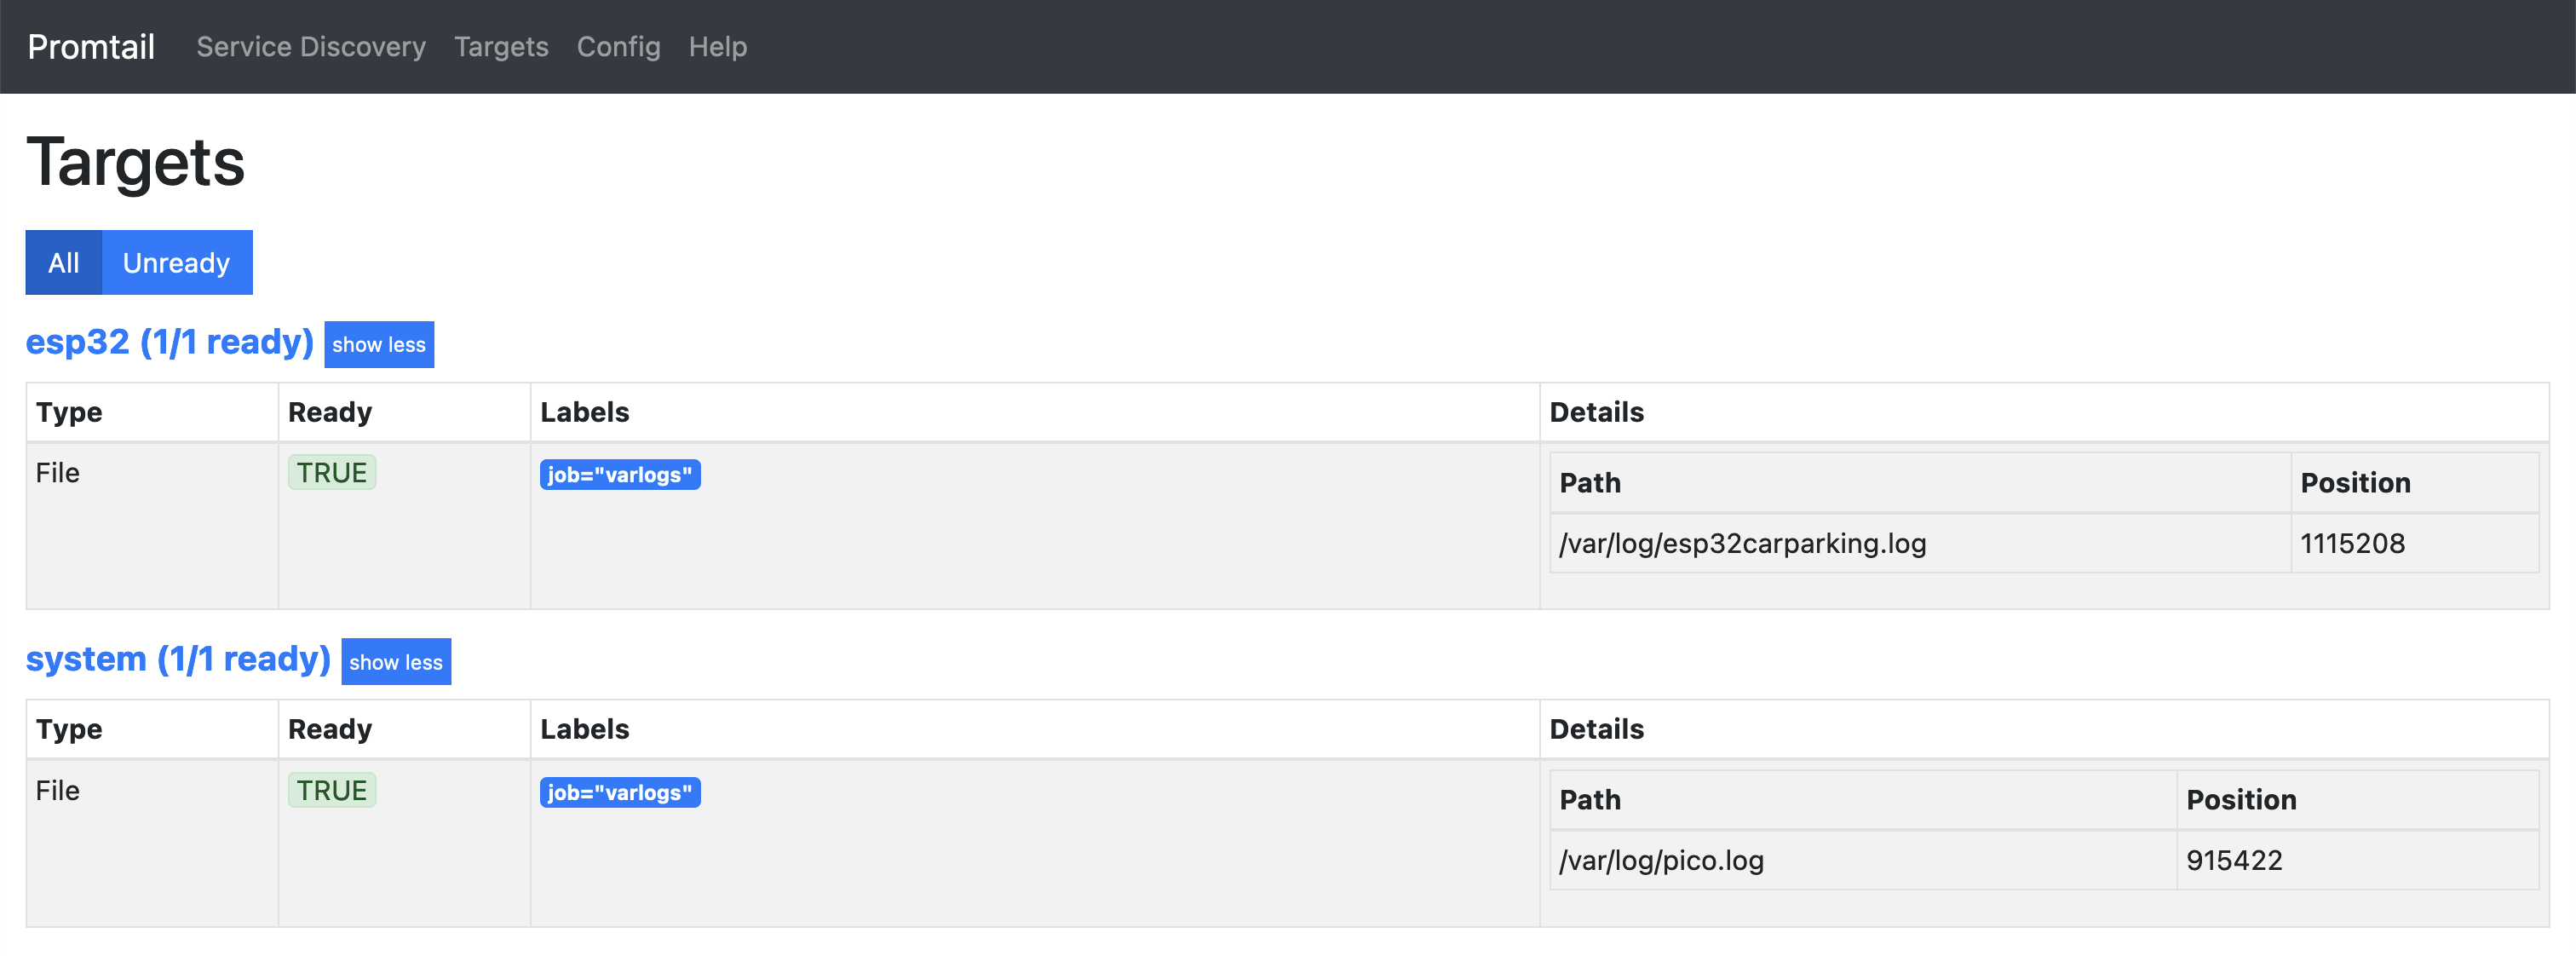This screenshot has height=956, width=2576.
Task: Collapse esp32 section with show less
Action: (x=379, y=345)
